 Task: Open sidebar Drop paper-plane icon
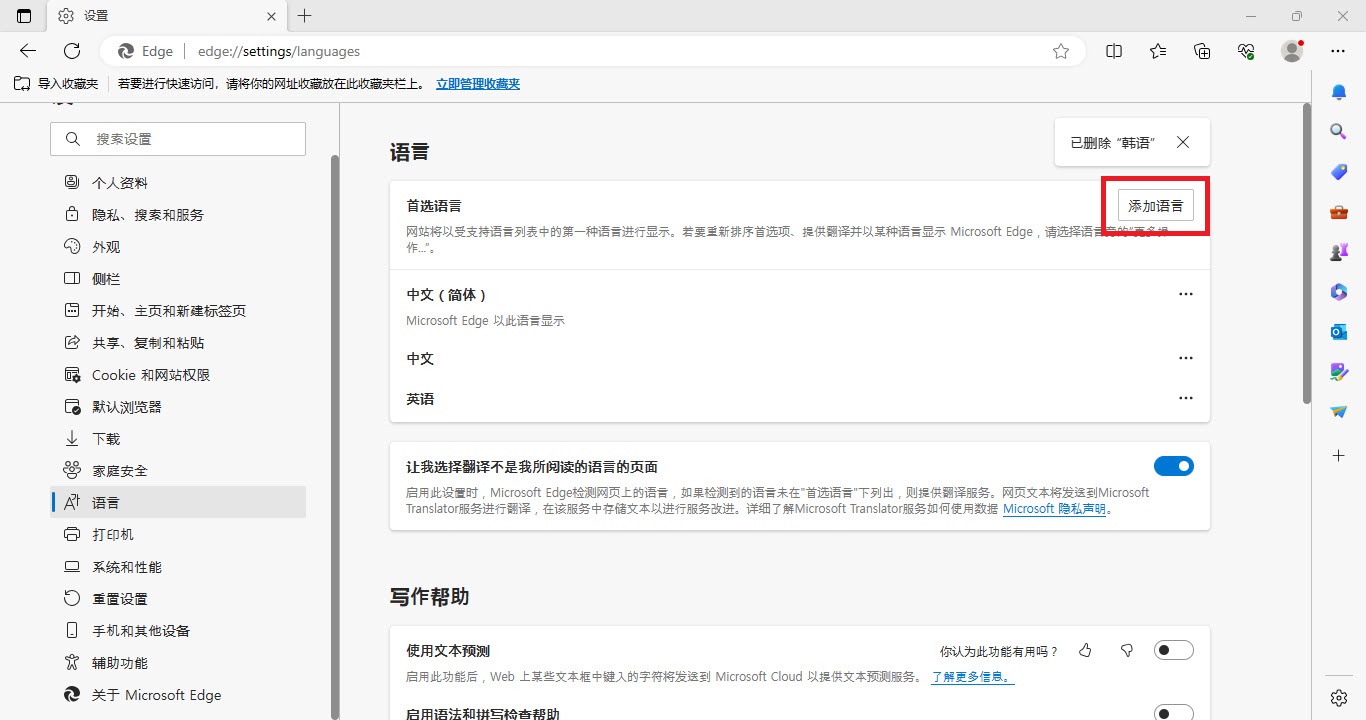point(1339,412)
